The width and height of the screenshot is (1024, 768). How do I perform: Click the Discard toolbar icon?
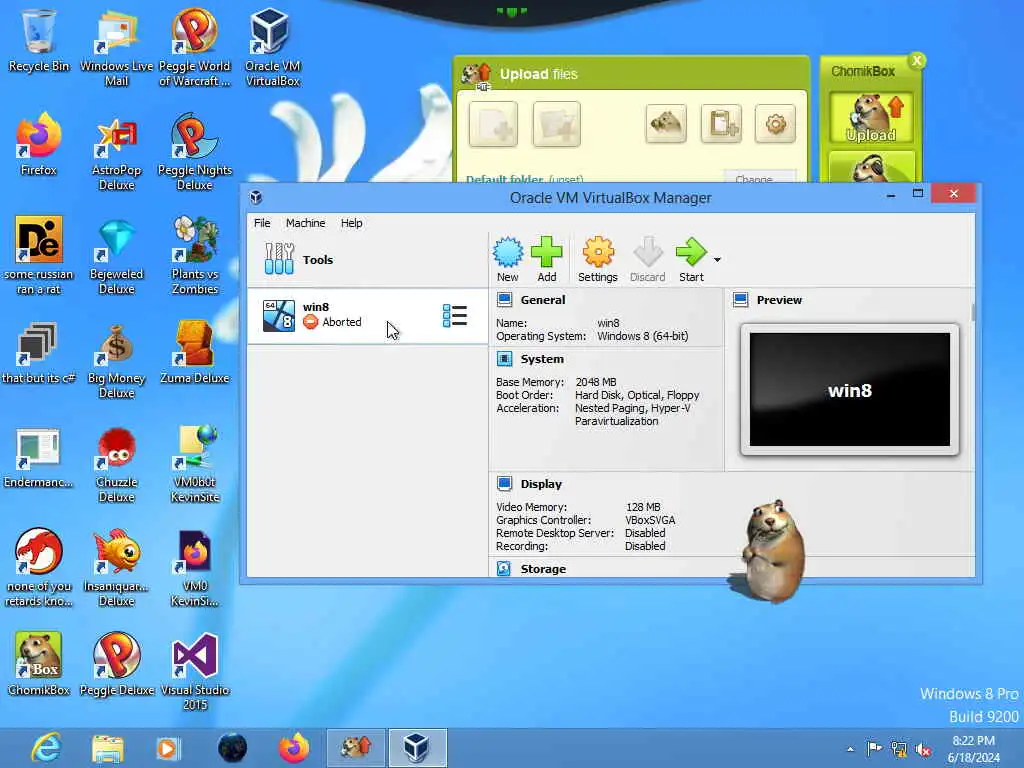point(647,259)
